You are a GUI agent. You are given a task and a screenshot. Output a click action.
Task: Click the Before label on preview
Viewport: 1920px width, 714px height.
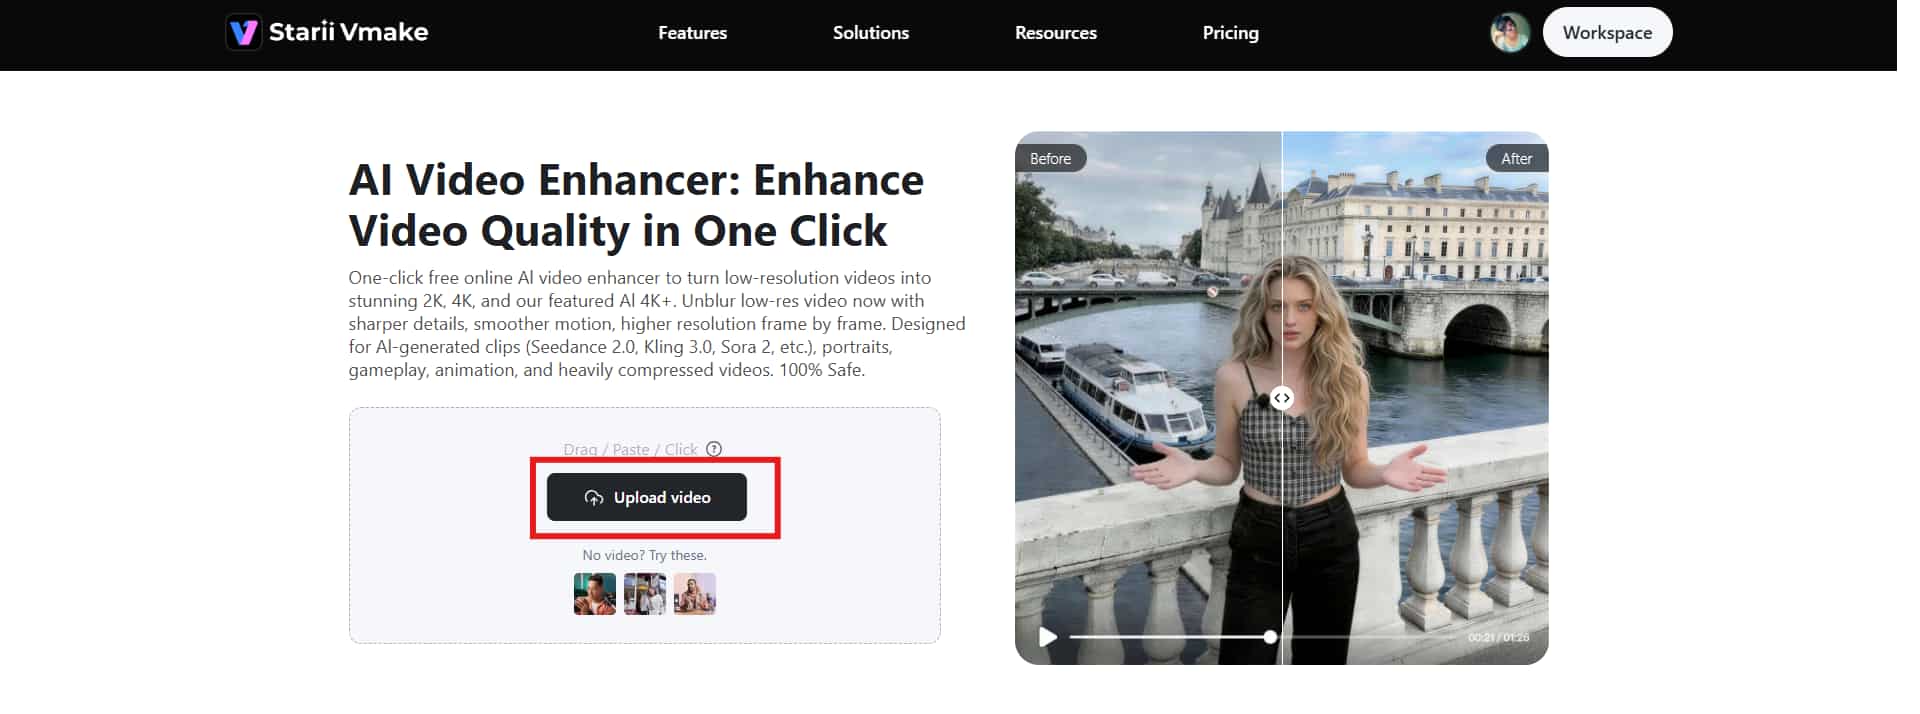(1050, 158)
